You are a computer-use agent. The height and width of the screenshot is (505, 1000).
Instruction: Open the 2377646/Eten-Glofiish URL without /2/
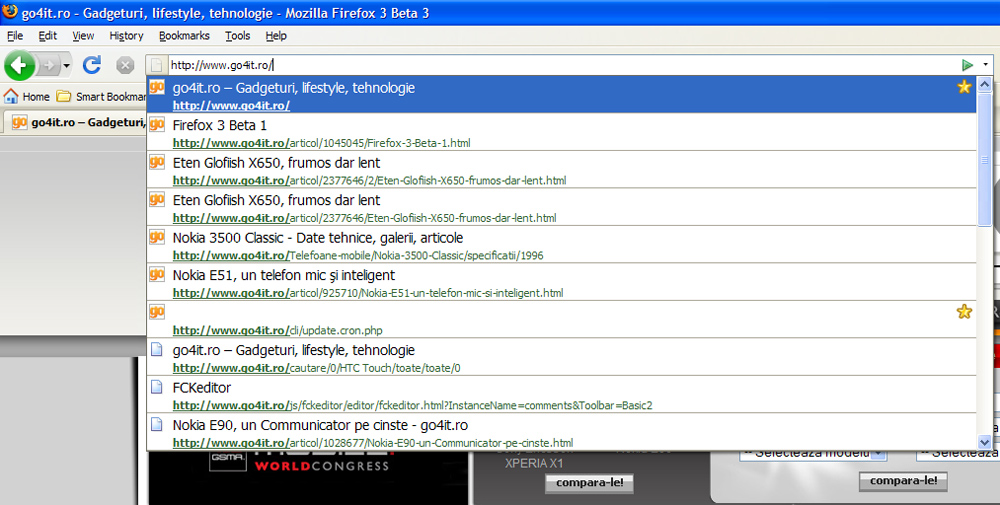pyautogui.click(x=364, y=218)
